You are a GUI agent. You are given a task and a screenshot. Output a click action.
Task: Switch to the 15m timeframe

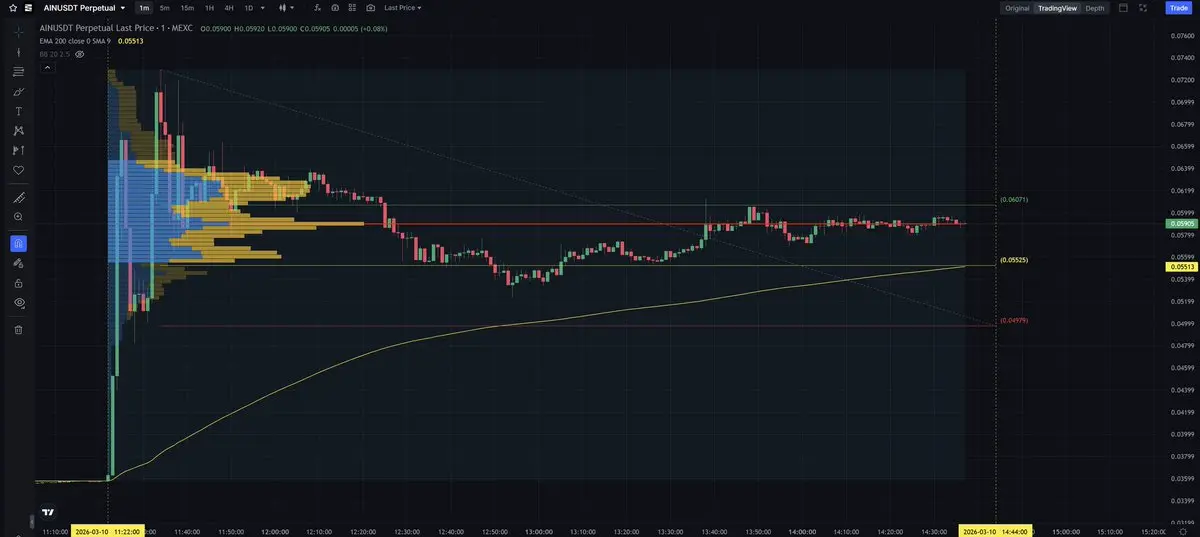point(187,7)
